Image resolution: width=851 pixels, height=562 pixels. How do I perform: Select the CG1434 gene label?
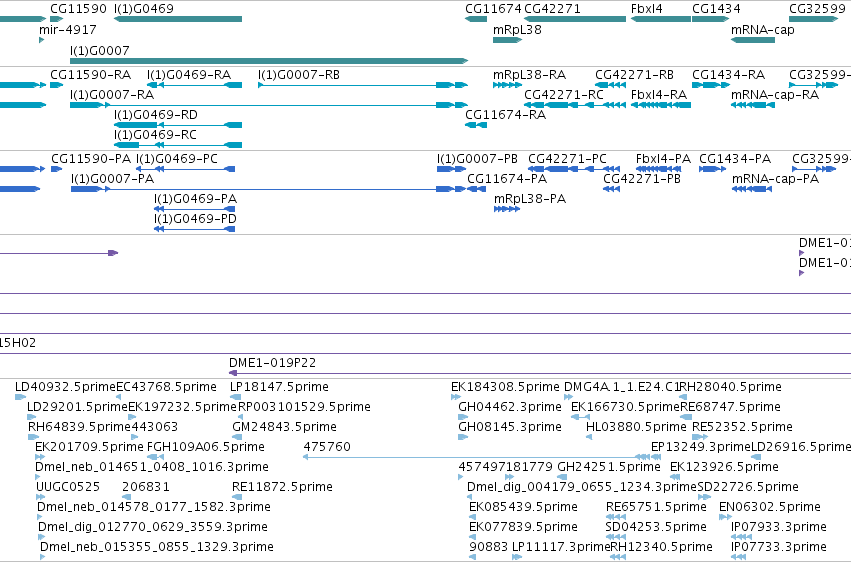[716, 9]
